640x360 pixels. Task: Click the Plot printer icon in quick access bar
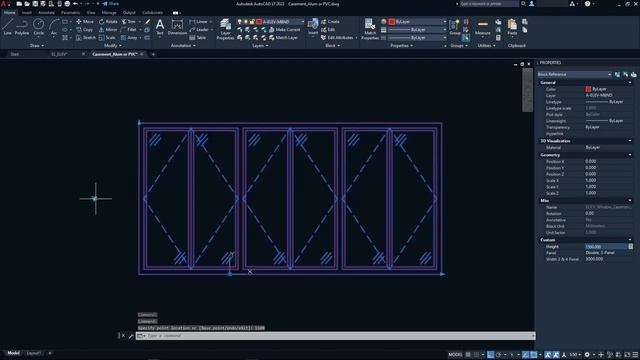pos(67,4)
